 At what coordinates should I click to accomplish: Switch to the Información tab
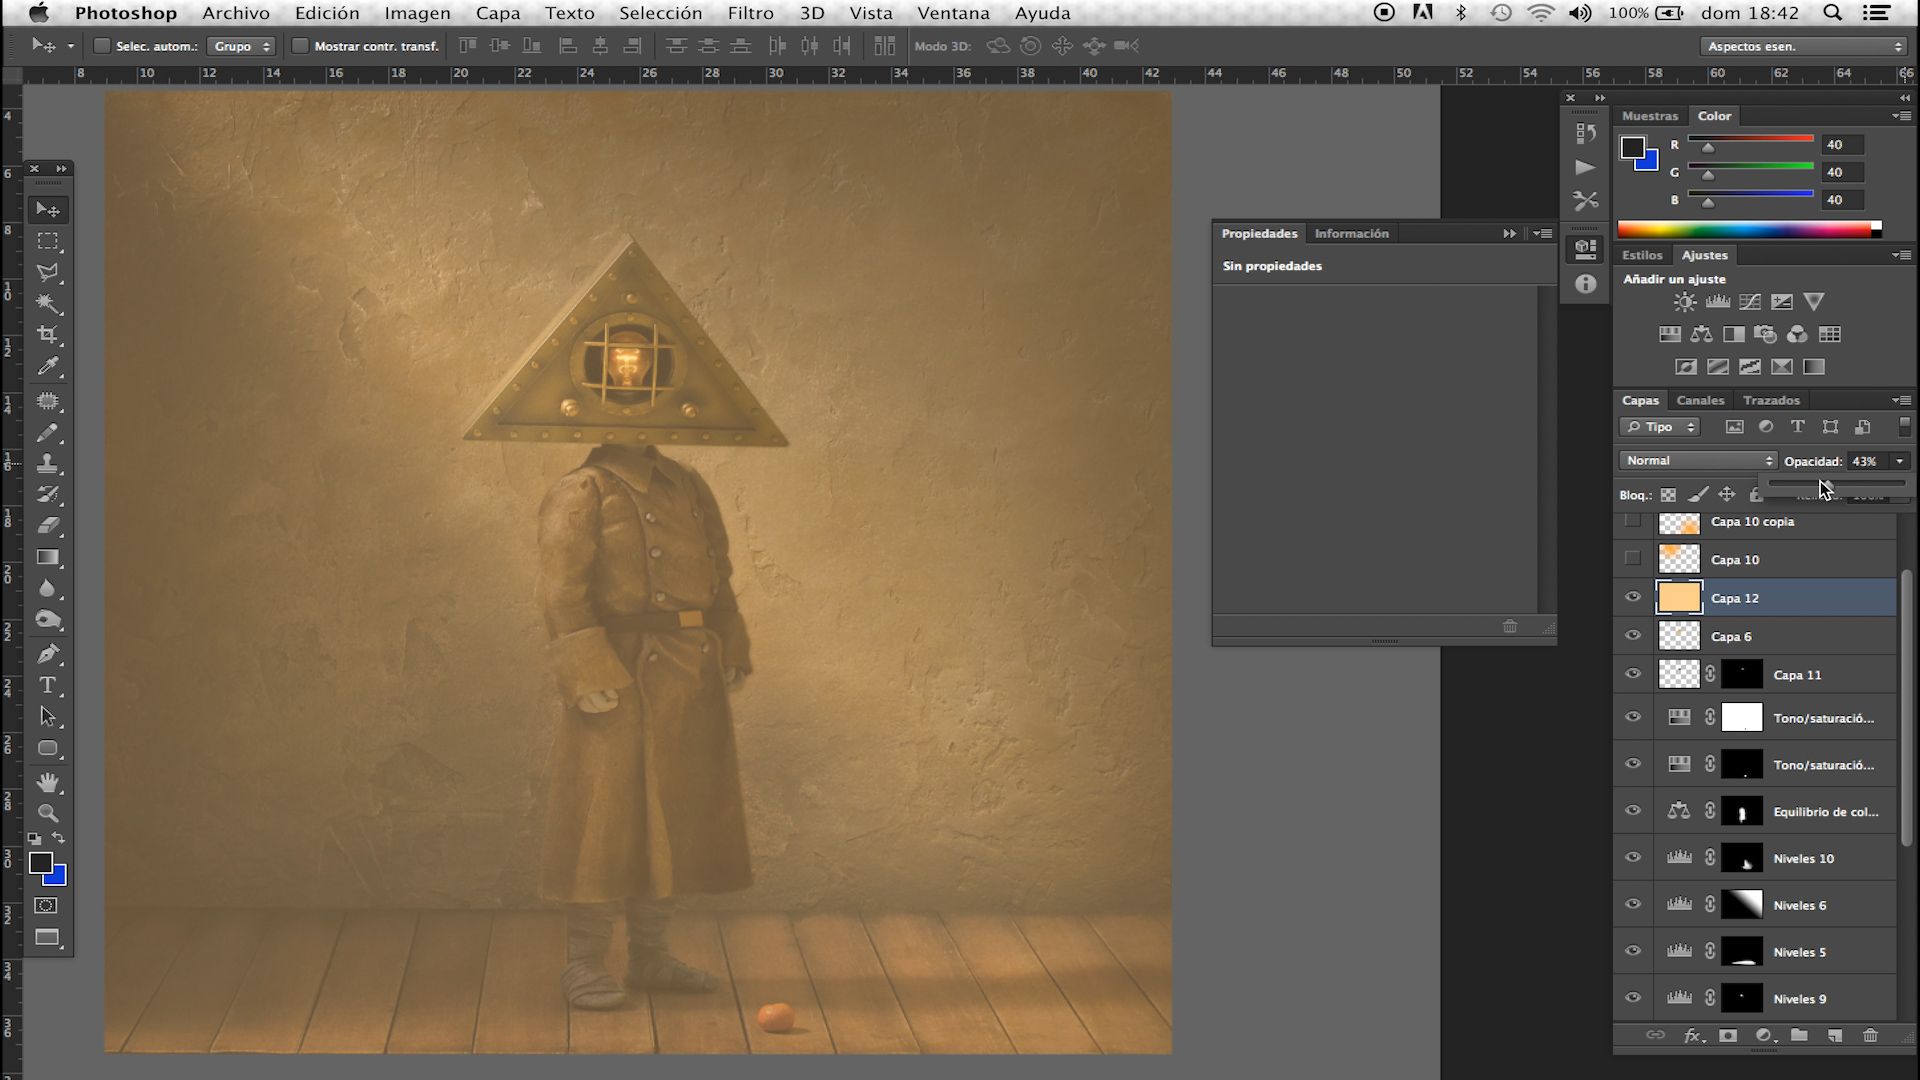point(1351,233)
